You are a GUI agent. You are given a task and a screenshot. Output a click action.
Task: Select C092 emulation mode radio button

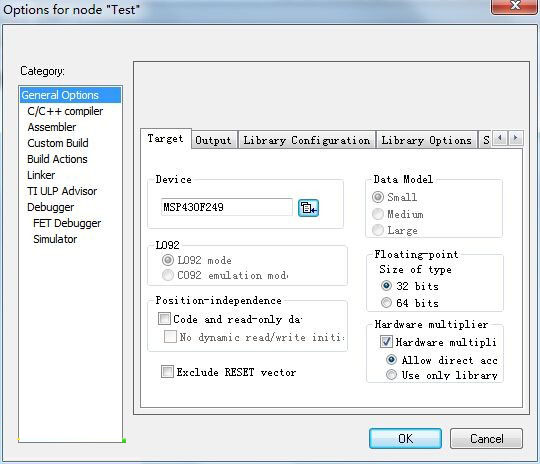click(168, 275)
